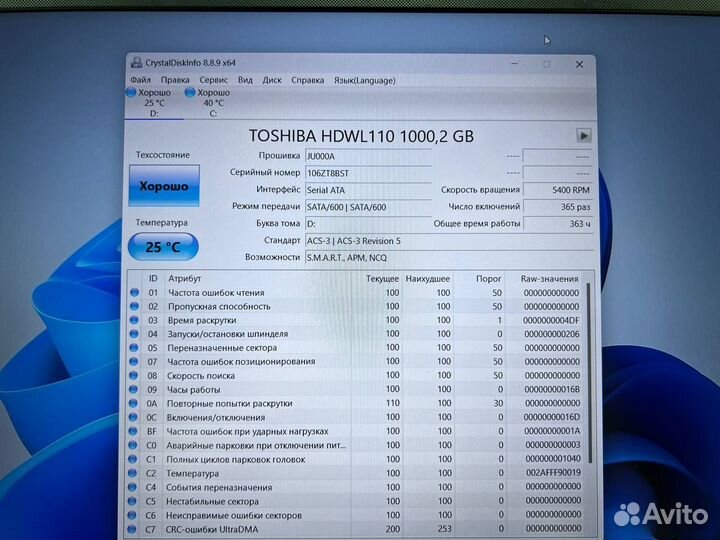Select the Частота ошибок чтения row

[356, 292]
